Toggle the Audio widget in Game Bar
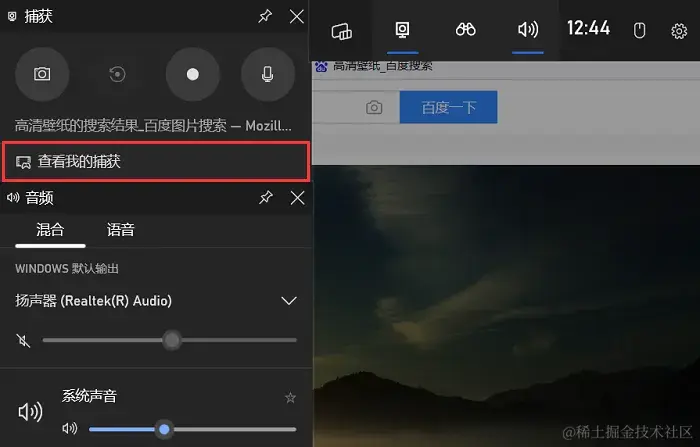The image size is (700, 447). (x=528, y=30)
